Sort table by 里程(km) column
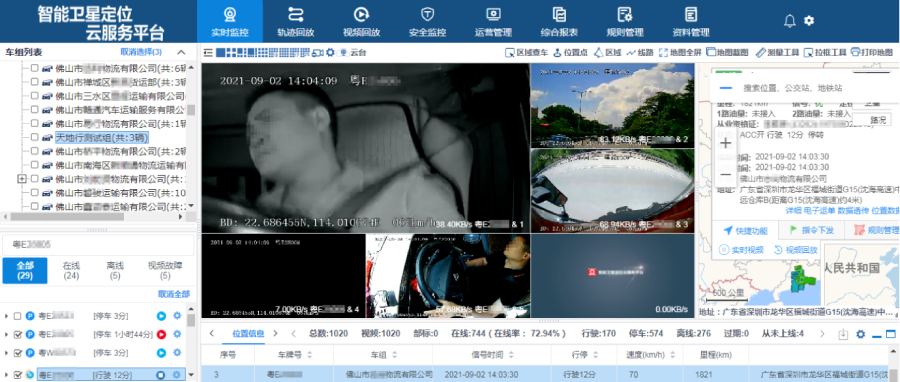Image resolution: width=900 pixels, height=382 pixels. pos(716,355)
